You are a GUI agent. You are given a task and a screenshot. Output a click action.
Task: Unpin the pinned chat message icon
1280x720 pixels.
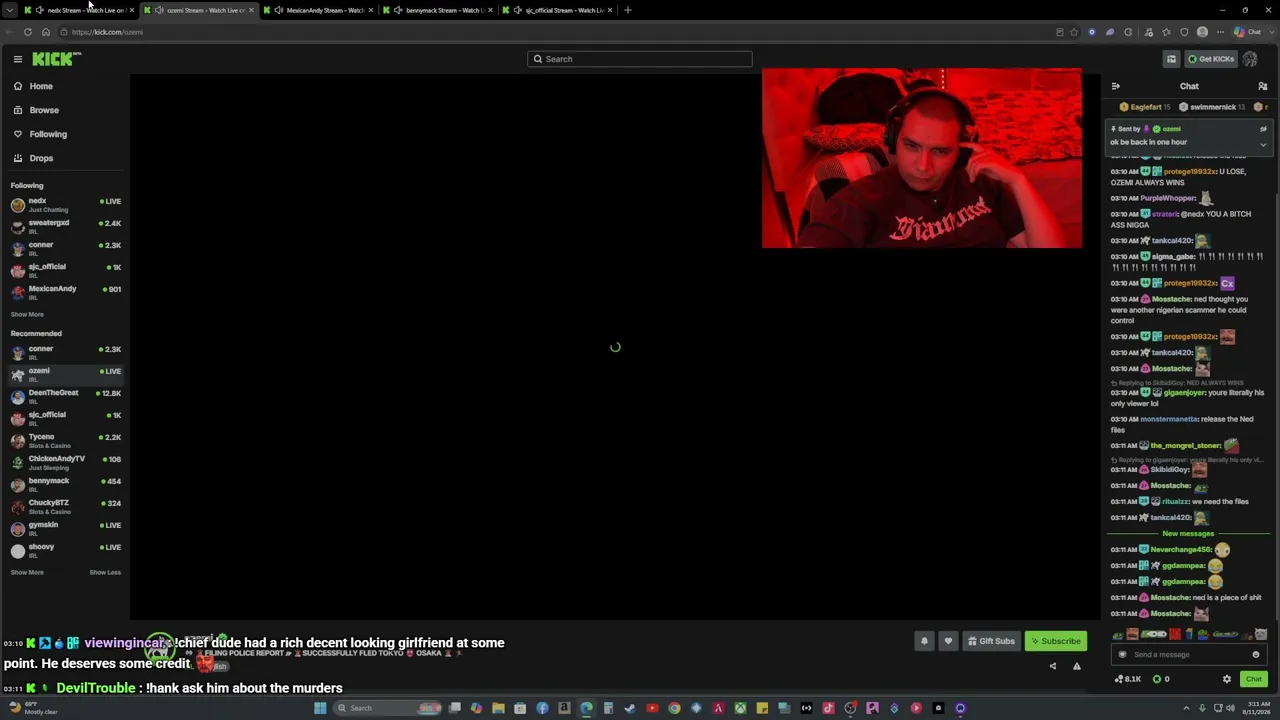click(x=1263, y=129)
